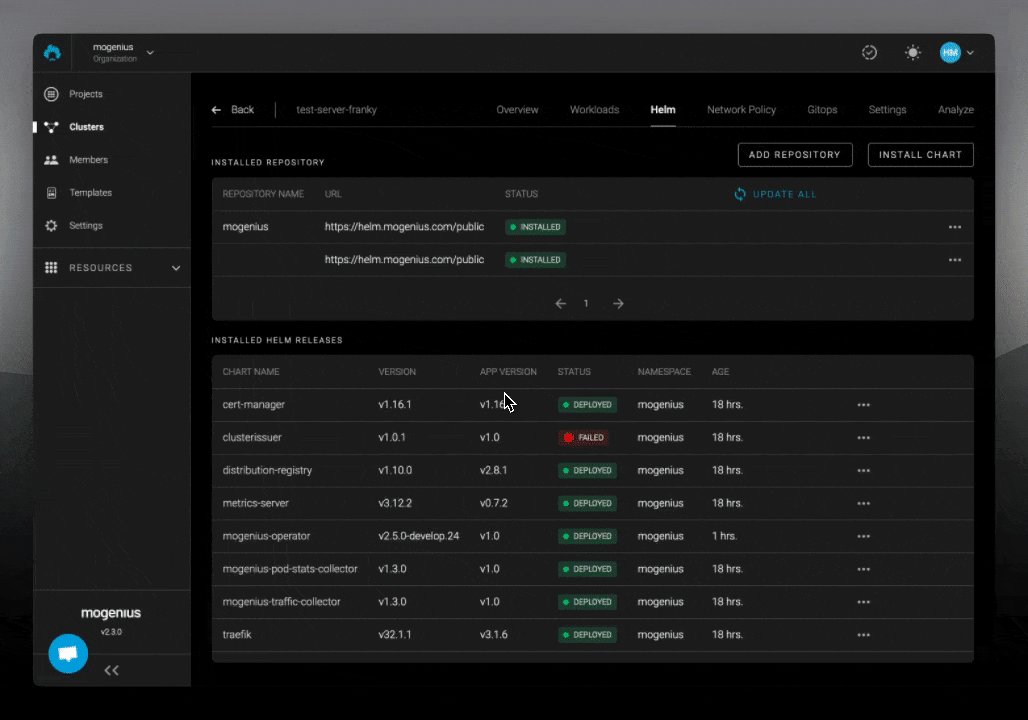Click FAILED status badge of clusterissuer
Image resolution: width=1028 pixels, height=720 pixels.
coord(583,437)
